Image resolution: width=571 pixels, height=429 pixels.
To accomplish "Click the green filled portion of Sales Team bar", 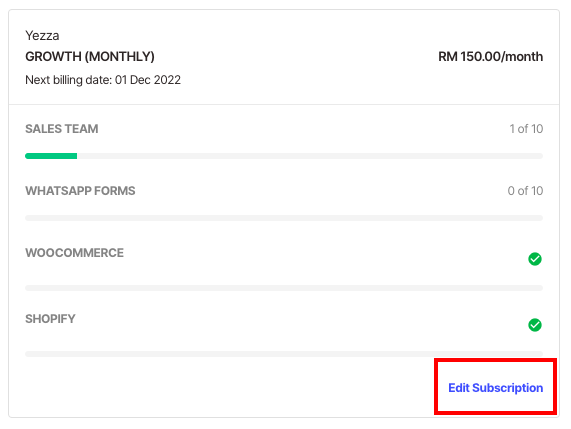I will [x=51, y=156].
